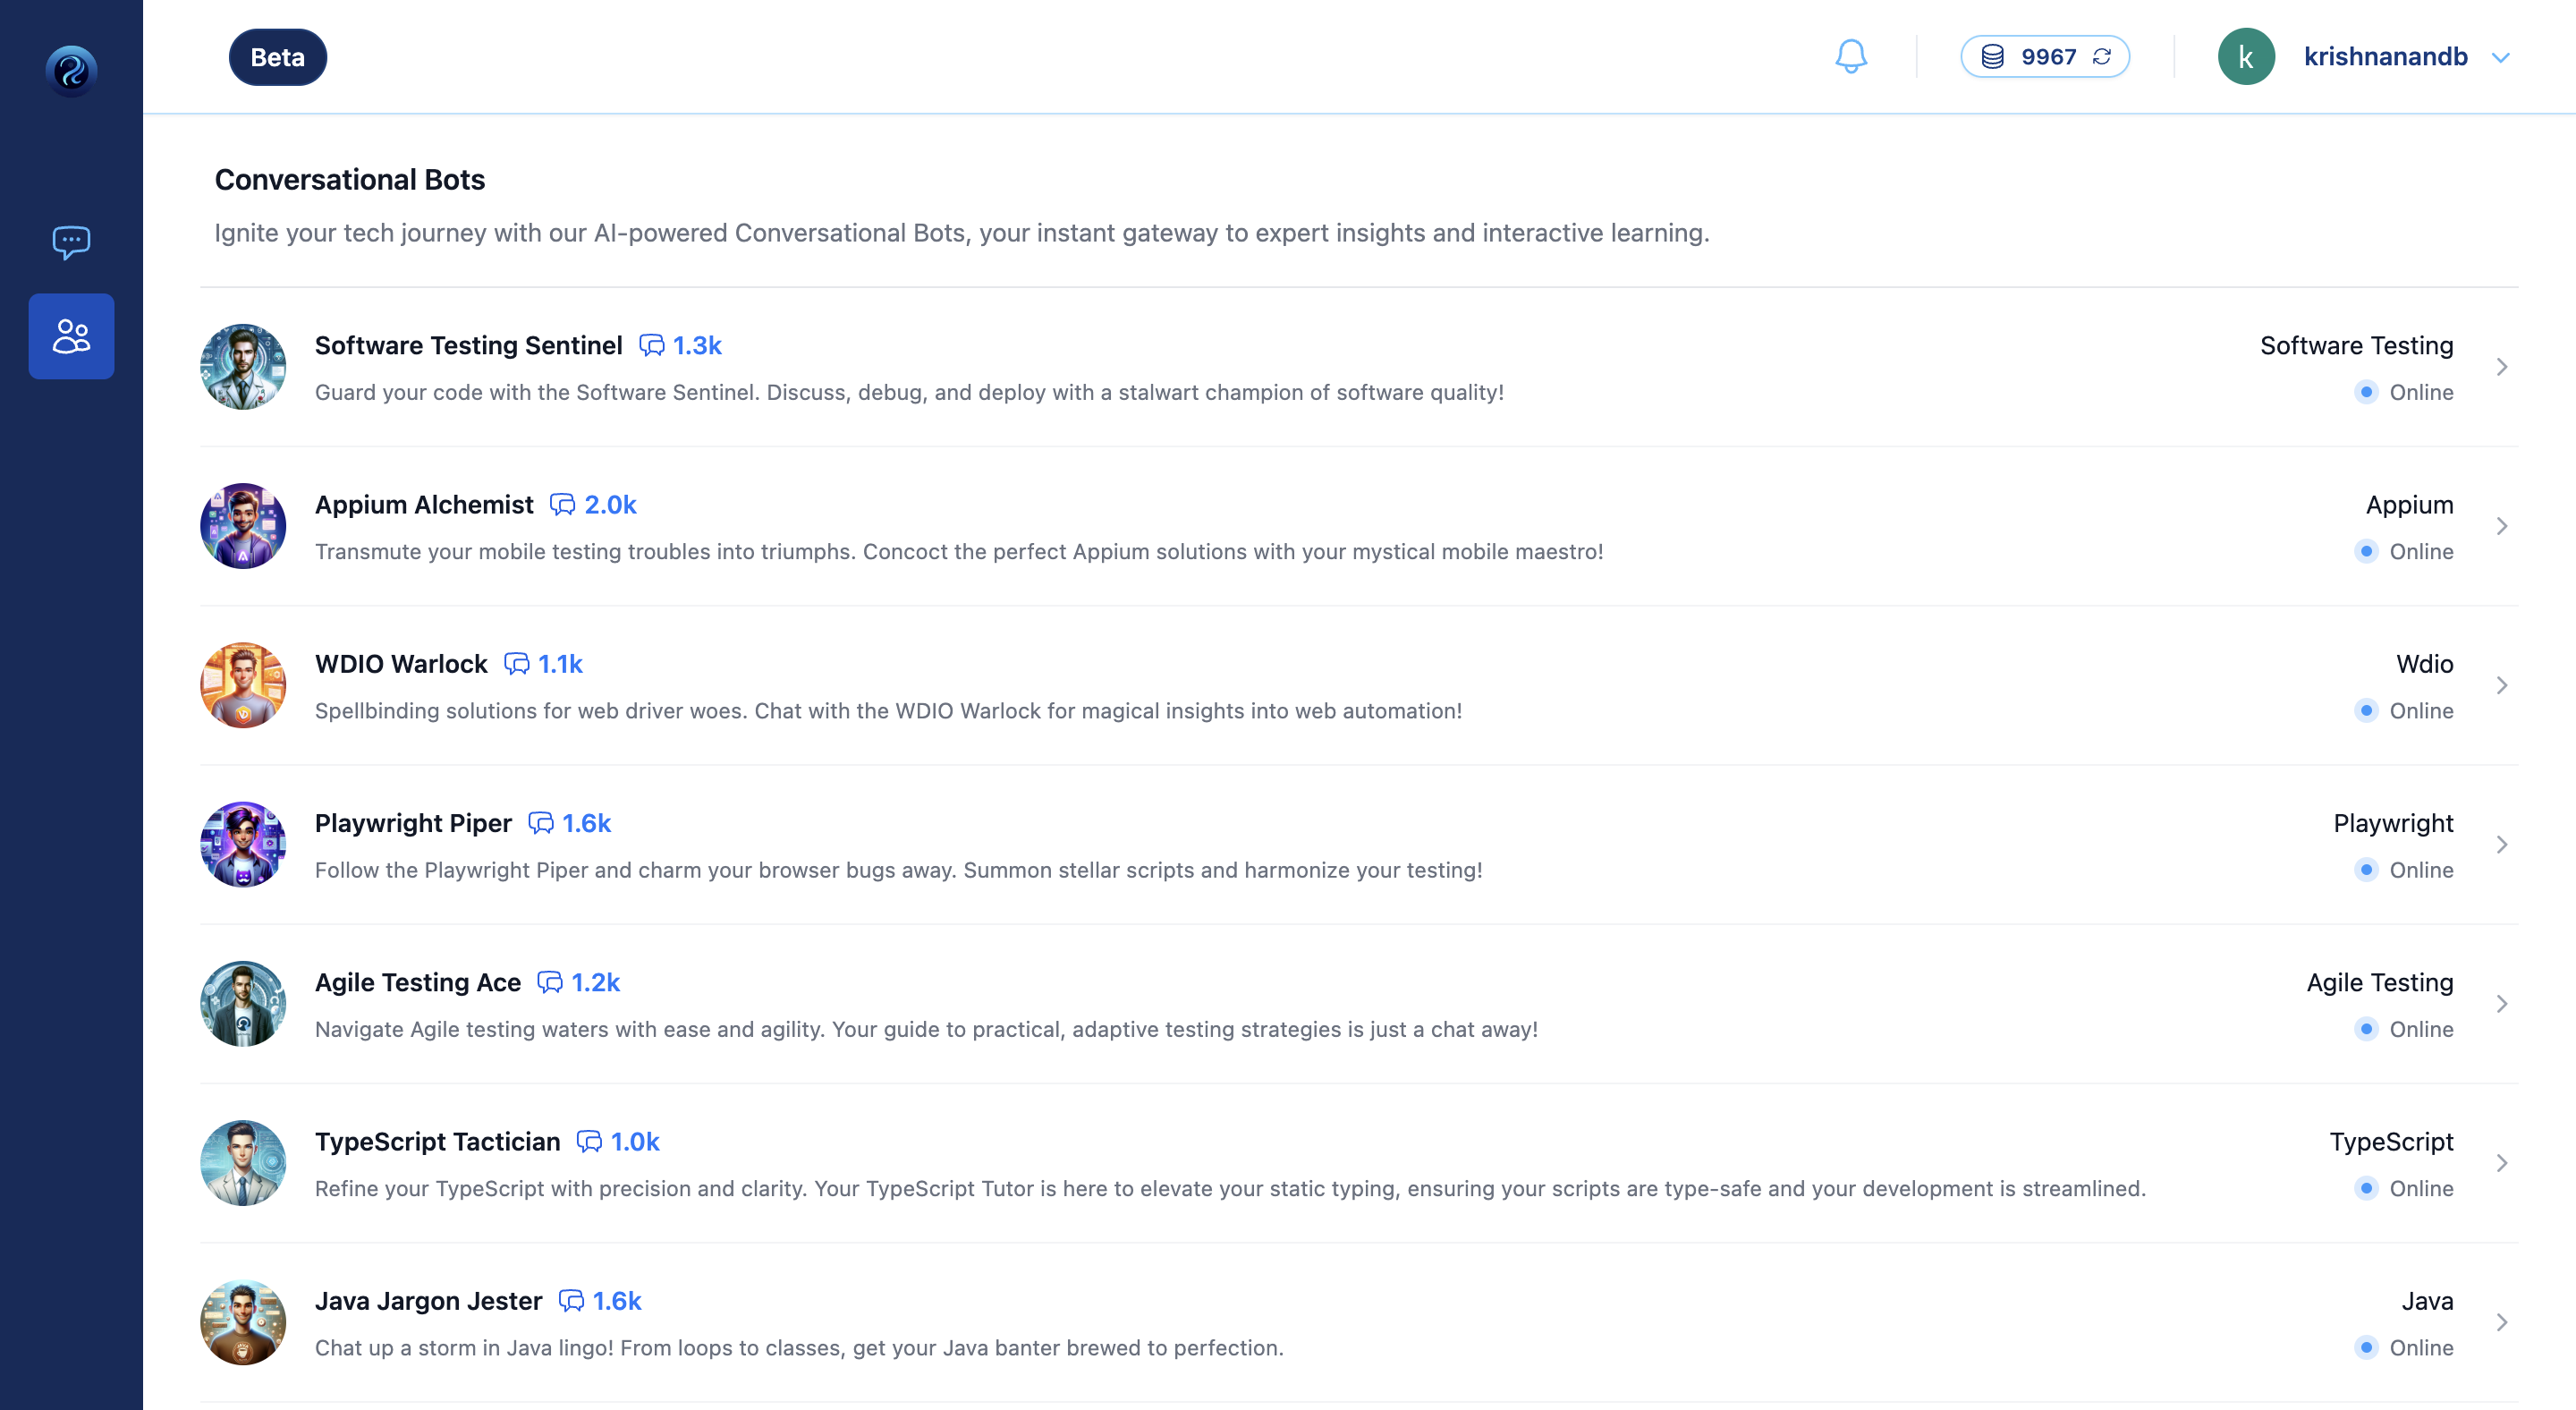Screen dimensions: 2576x1410
Task: Click the app logo in sidebar
Action: (71, 70)
